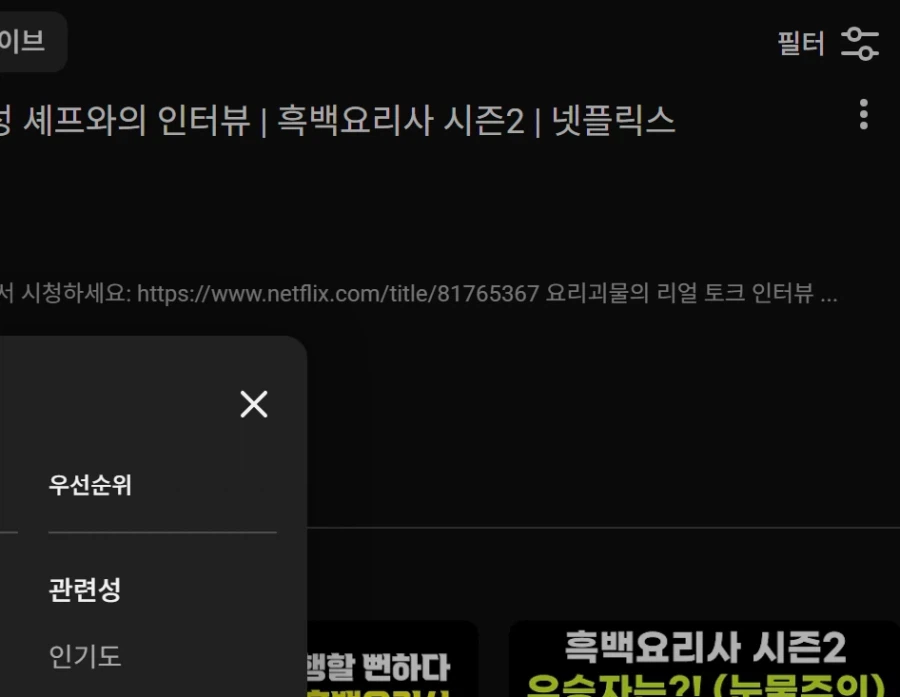Dismiss the sorting dialog with the close button

click(x=254, y=404)
